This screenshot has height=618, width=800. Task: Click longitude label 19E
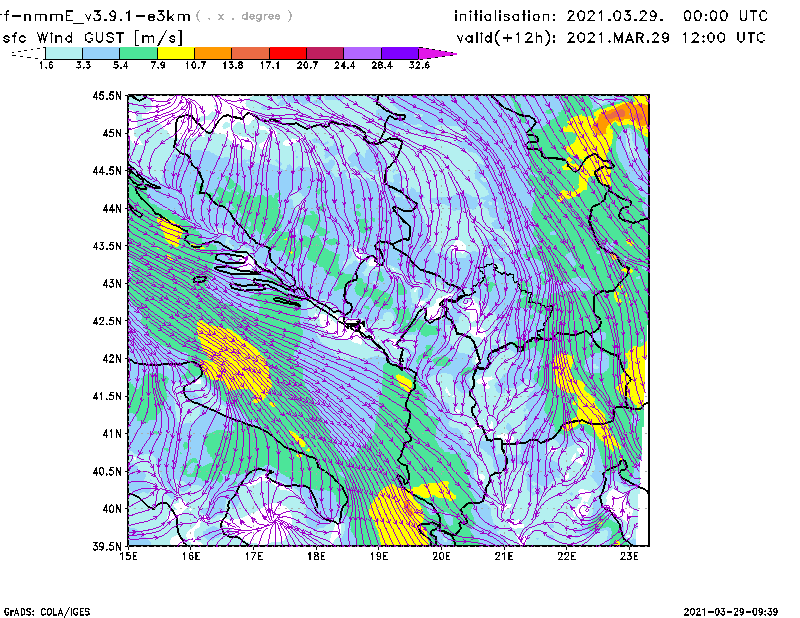tap(379, 556)
